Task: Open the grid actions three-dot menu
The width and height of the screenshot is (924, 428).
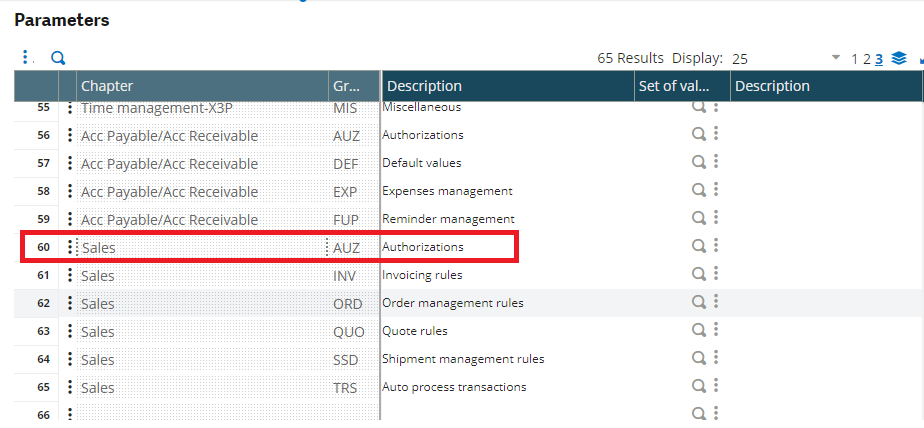Action: [x=25, y=58]
